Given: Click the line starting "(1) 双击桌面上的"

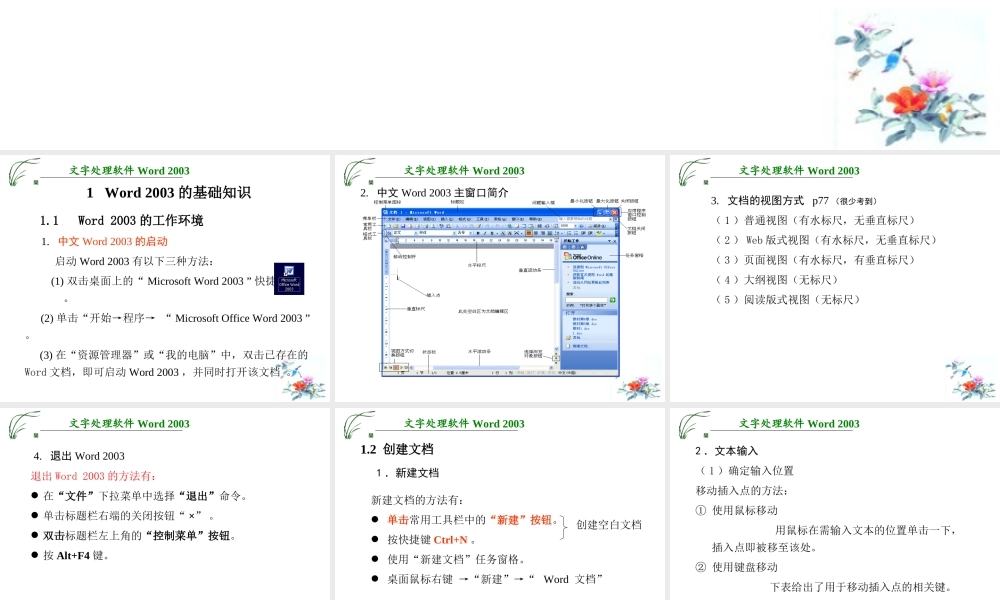Looking at the screenshot, I should pos(162,281).
